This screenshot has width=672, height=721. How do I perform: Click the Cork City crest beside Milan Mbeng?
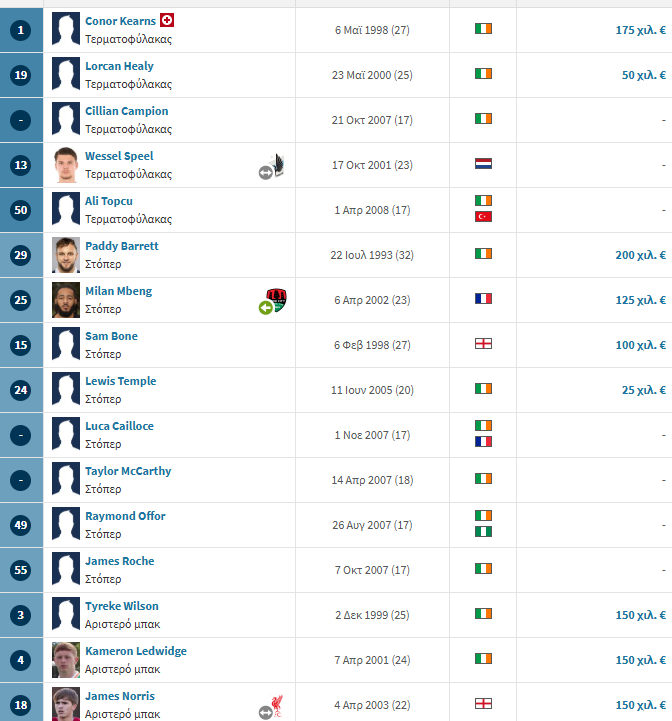[x=276, y=300]
